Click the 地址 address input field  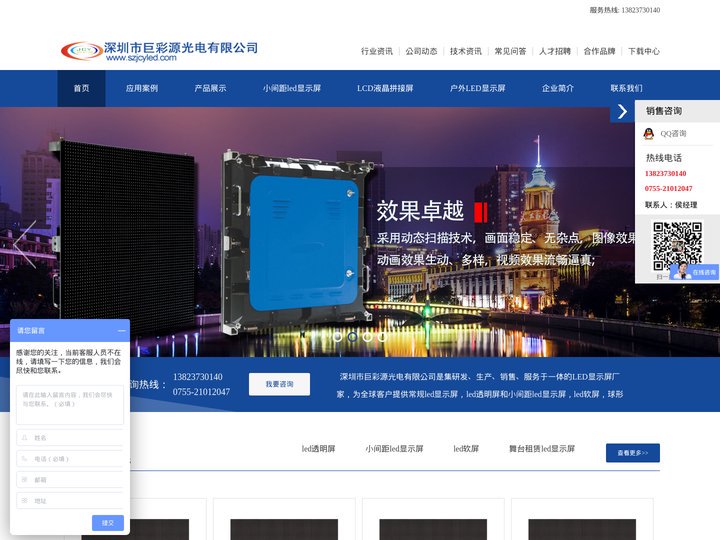(x=70, y=501)
